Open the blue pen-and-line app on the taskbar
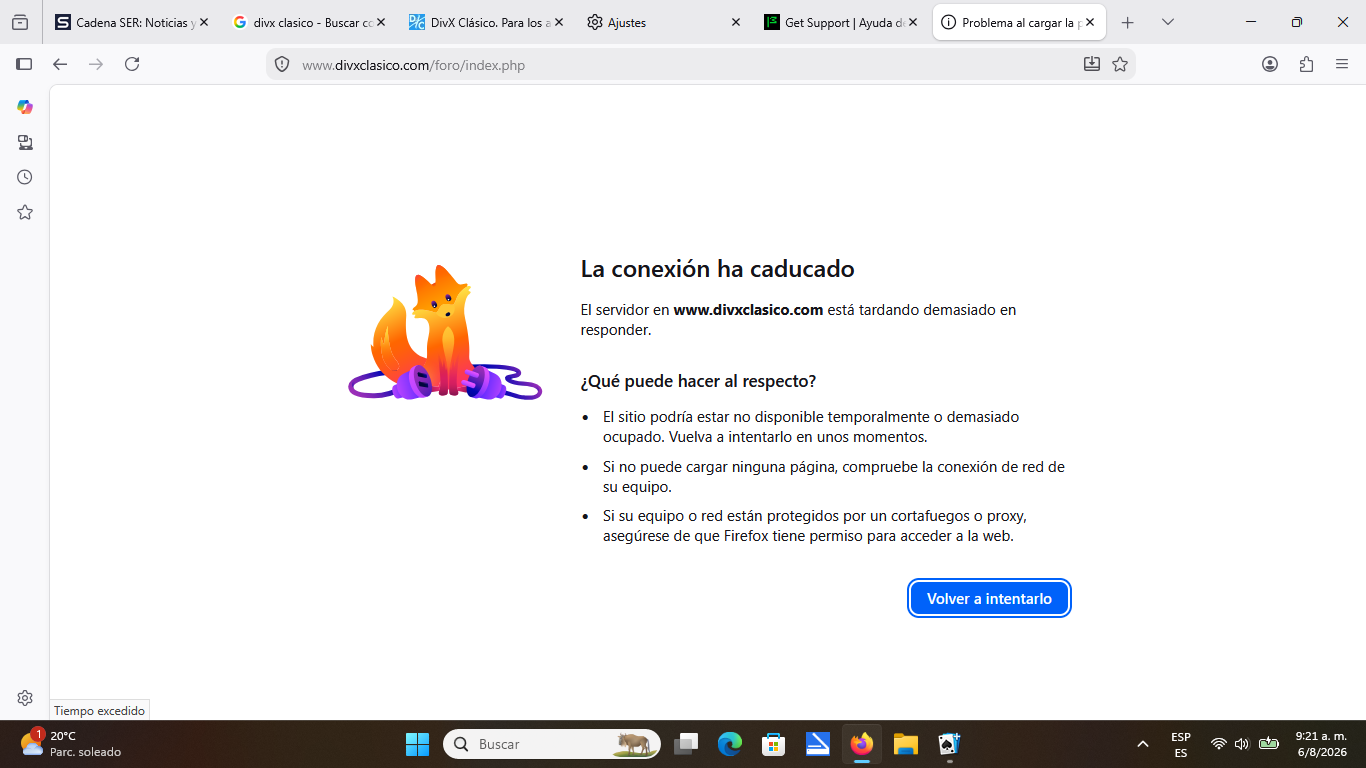 (x=818, y=744)
